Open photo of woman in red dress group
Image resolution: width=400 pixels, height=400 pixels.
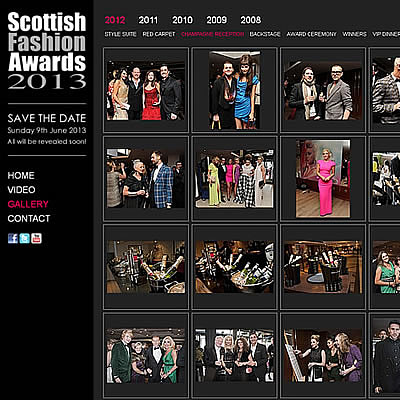146,90
